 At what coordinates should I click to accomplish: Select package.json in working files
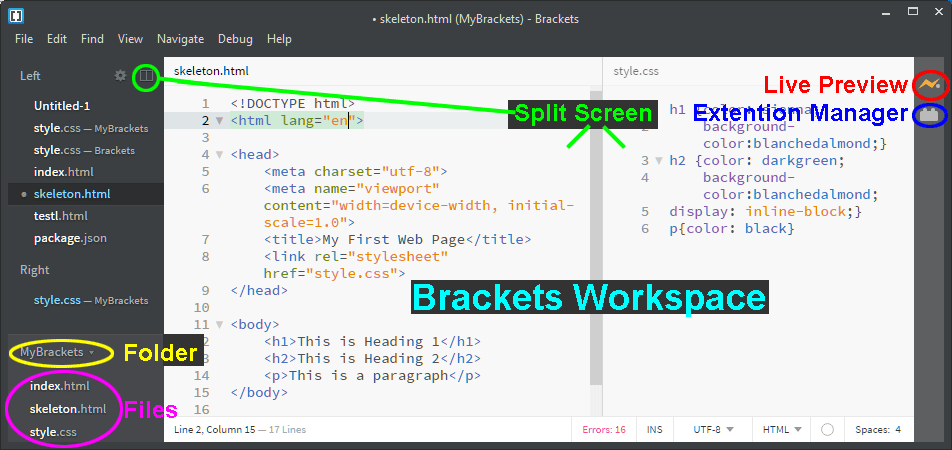70,238
